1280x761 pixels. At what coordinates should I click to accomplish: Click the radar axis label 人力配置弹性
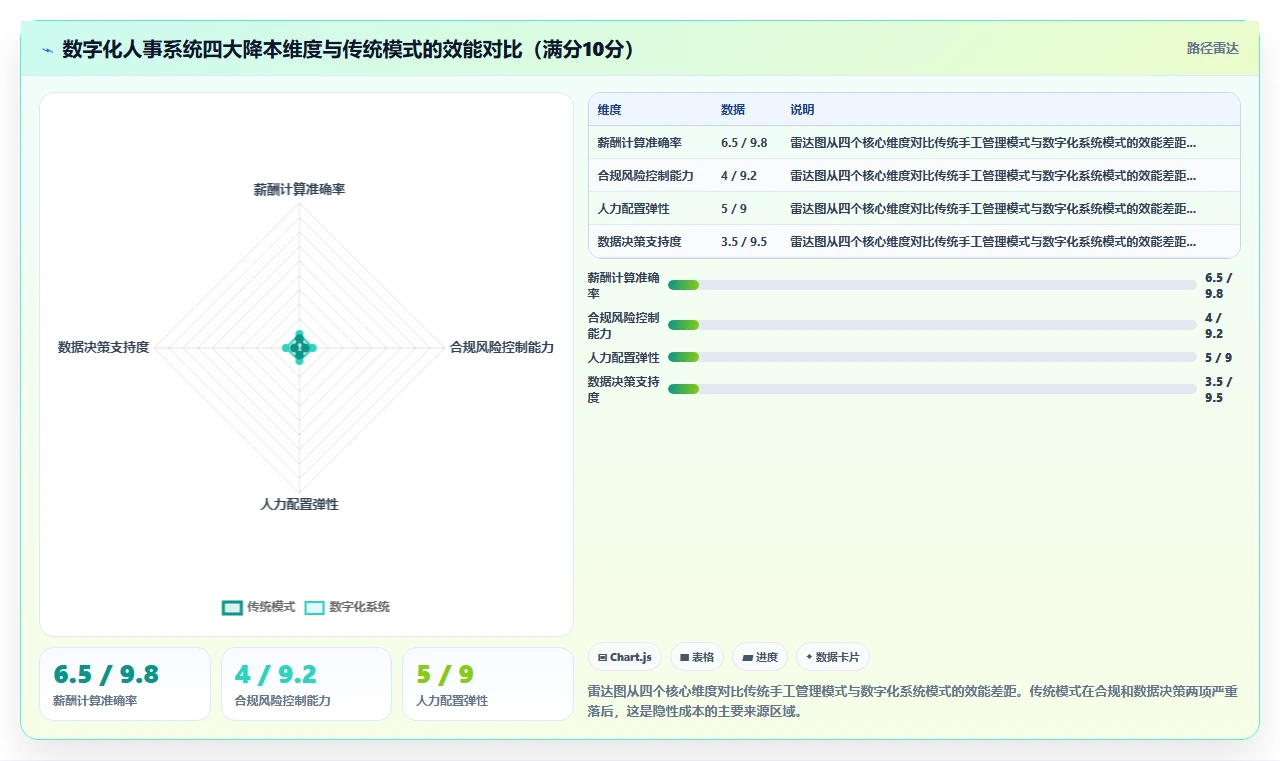tap(299, 504)
